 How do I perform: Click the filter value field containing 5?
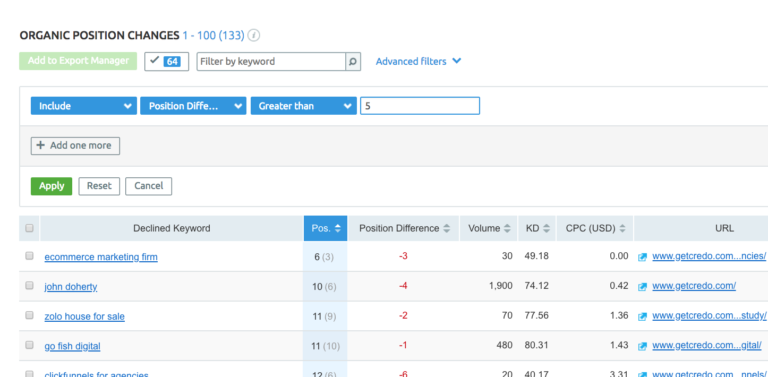point(420,106)
